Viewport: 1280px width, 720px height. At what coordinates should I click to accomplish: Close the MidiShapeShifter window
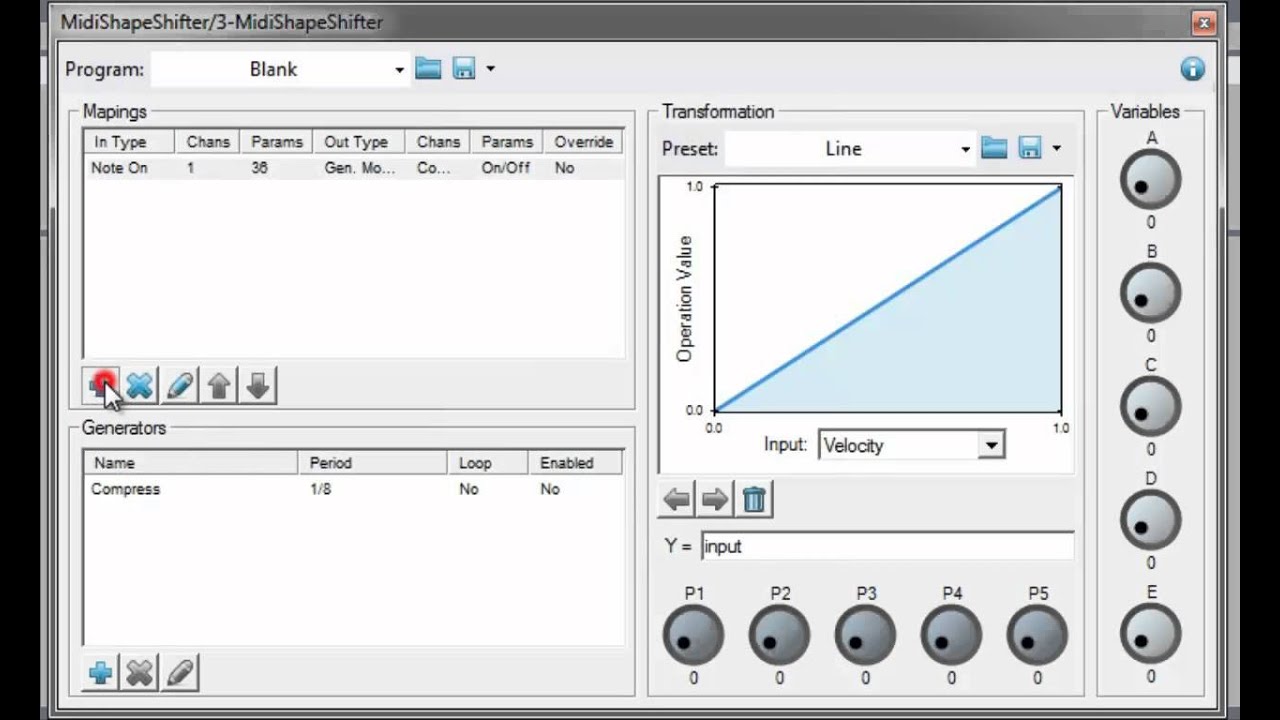[1203, 22]
